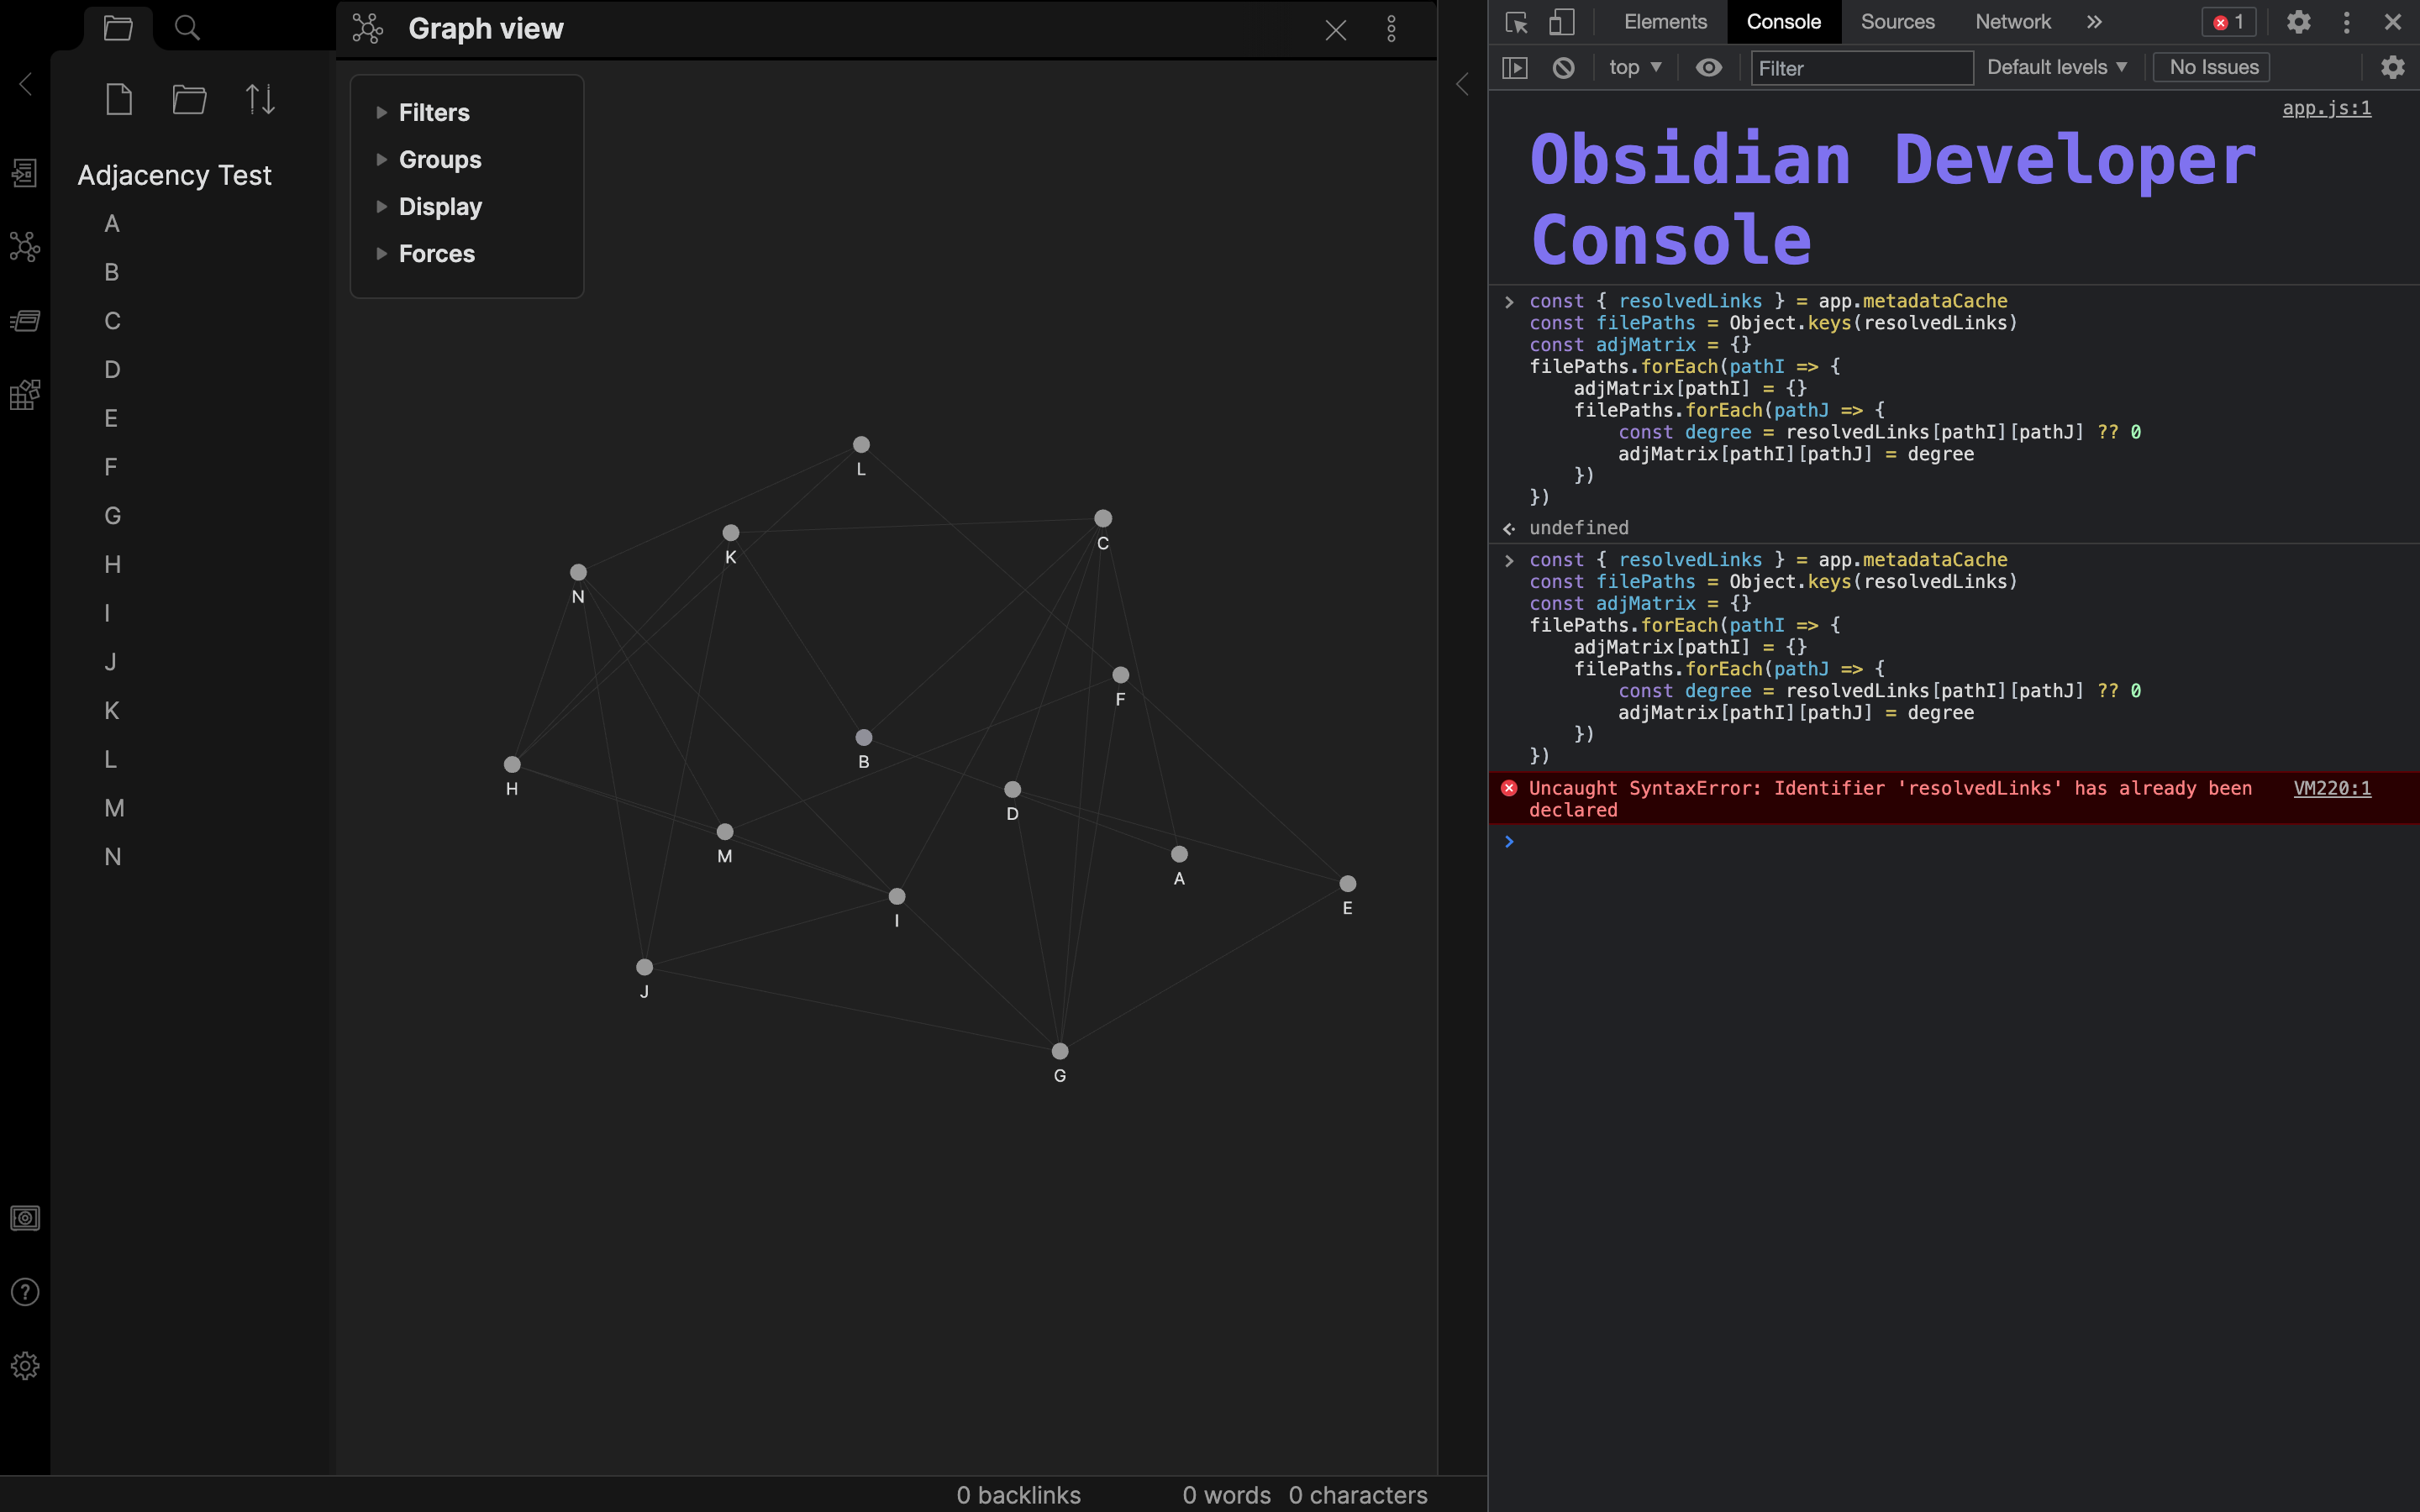The width and height of the screenshot is (2420, 1512).
Task: Expand the Forces section
Action: point(436,254)
